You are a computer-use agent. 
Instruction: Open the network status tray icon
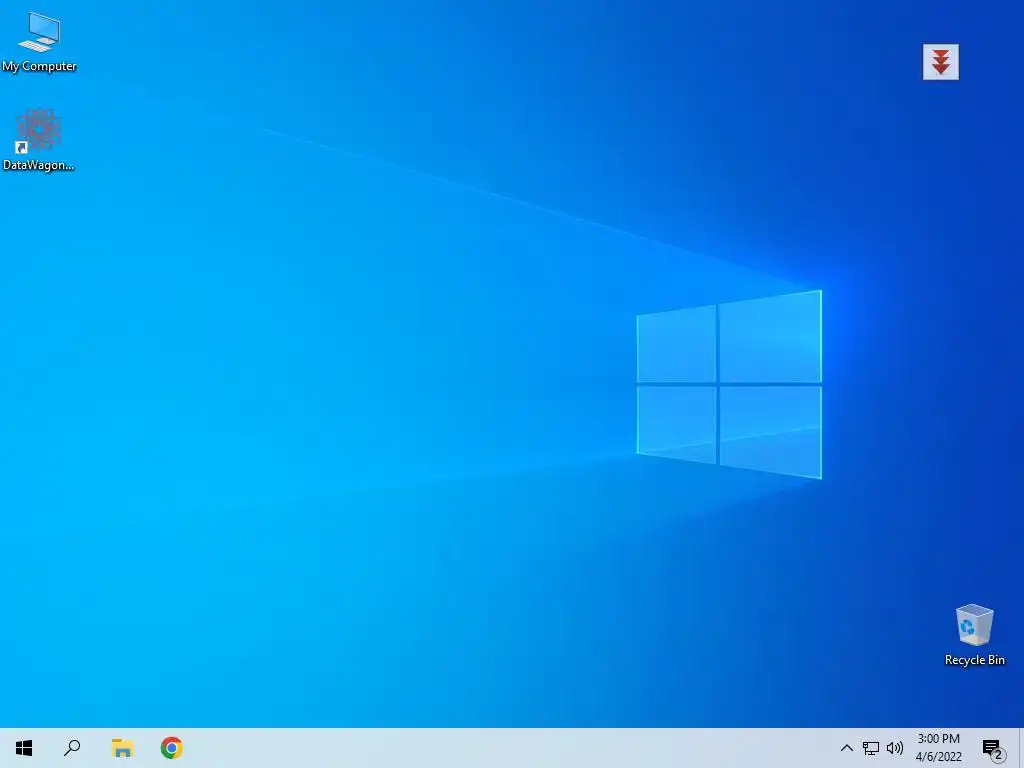[x=871, y=748]
